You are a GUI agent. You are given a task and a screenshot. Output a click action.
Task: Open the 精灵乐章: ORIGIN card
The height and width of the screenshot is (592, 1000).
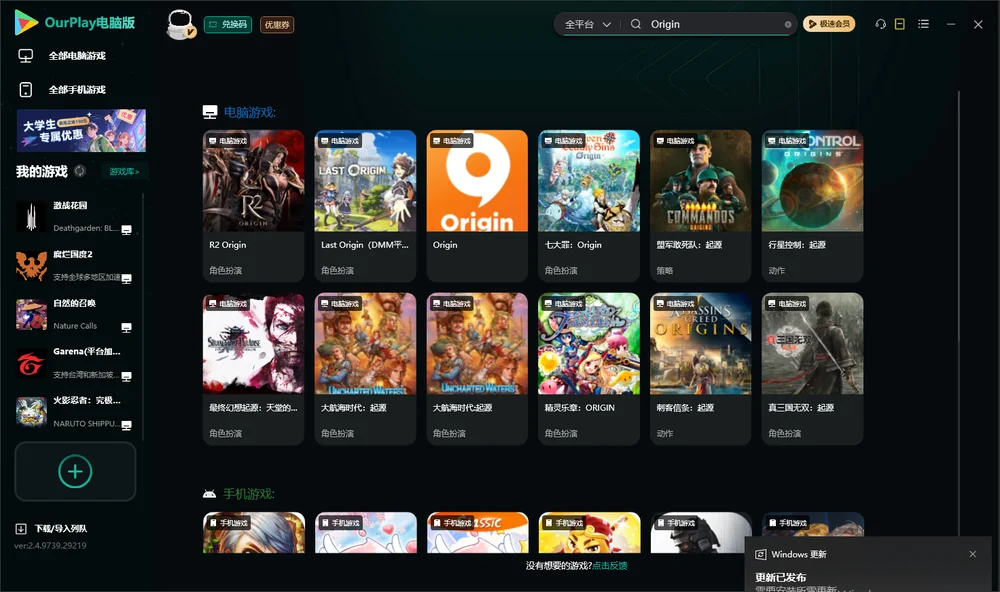[x=589, y=368]
